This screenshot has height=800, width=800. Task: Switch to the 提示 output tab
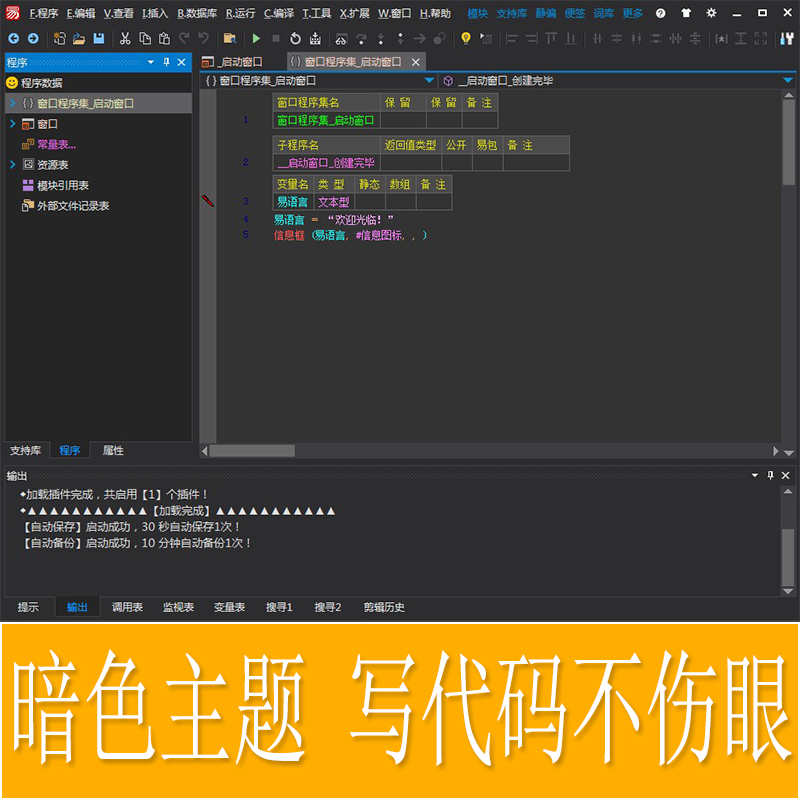tap(28, 607)
